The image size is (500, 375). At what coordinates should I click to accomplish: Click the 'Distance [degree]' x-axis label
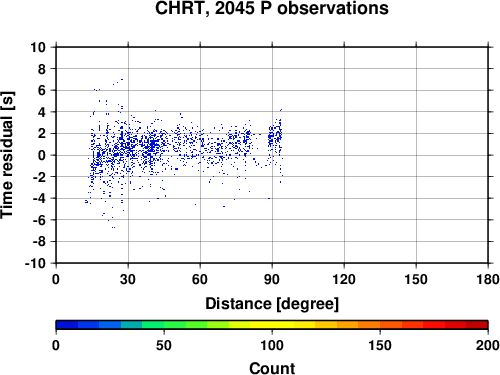click(272, 304)
